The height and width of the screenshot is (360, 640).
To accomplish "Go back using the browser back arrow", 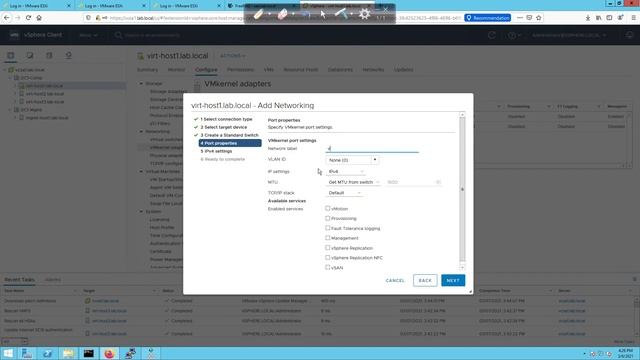I will tap(7, 18).
